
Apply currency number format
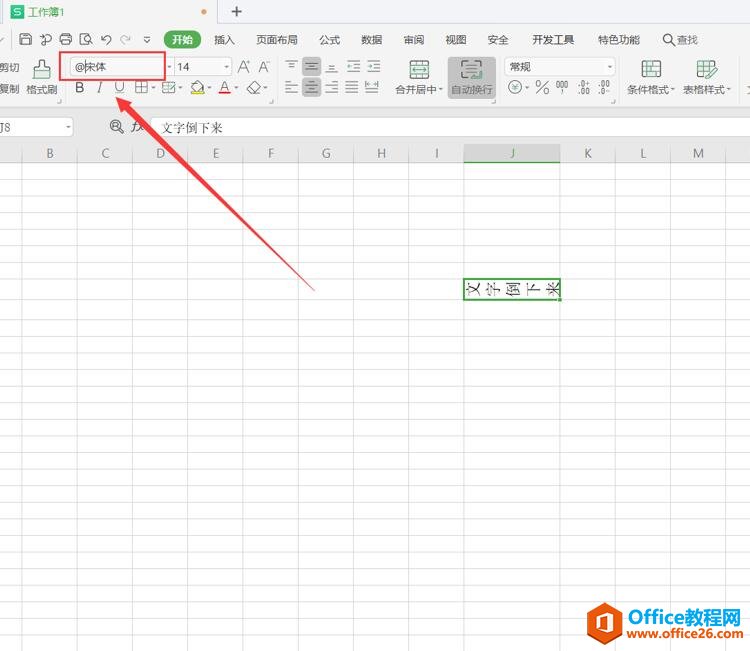(x=515, y=87)
